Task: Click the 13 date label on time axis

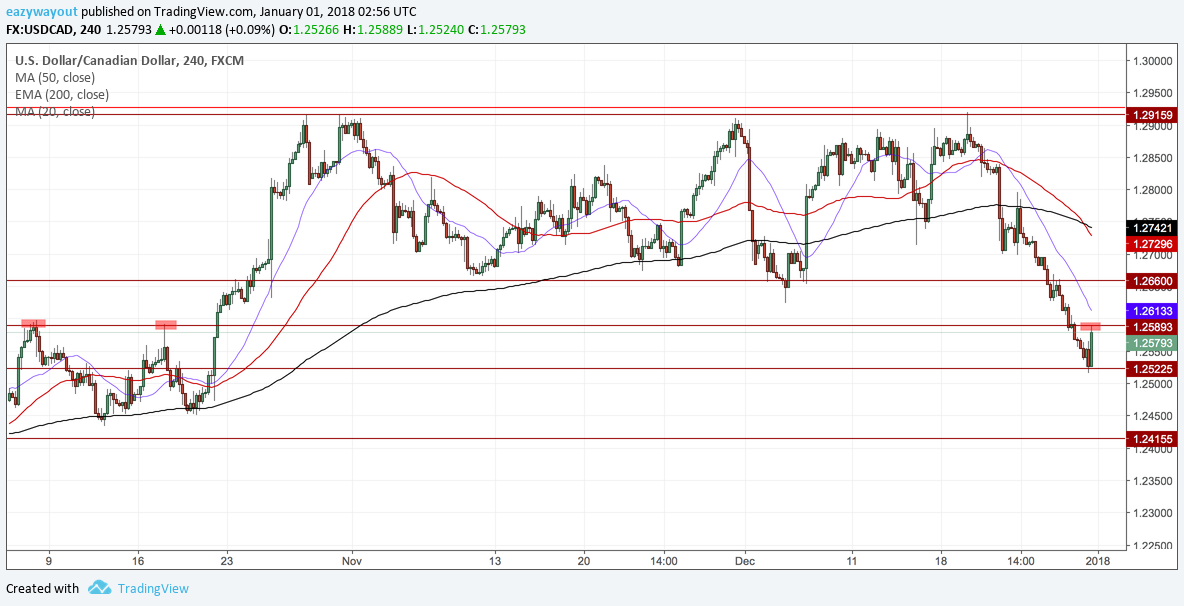Action: pos(495,562)
